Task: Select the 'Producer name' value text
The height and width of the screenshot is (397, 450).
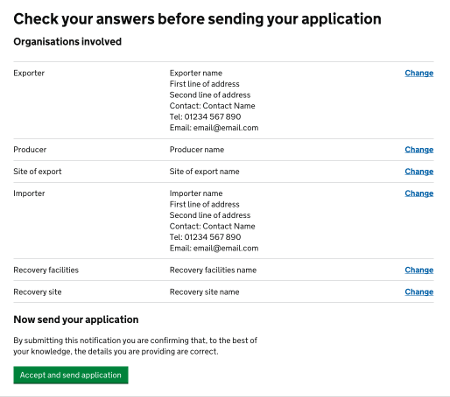Action: 197,150
